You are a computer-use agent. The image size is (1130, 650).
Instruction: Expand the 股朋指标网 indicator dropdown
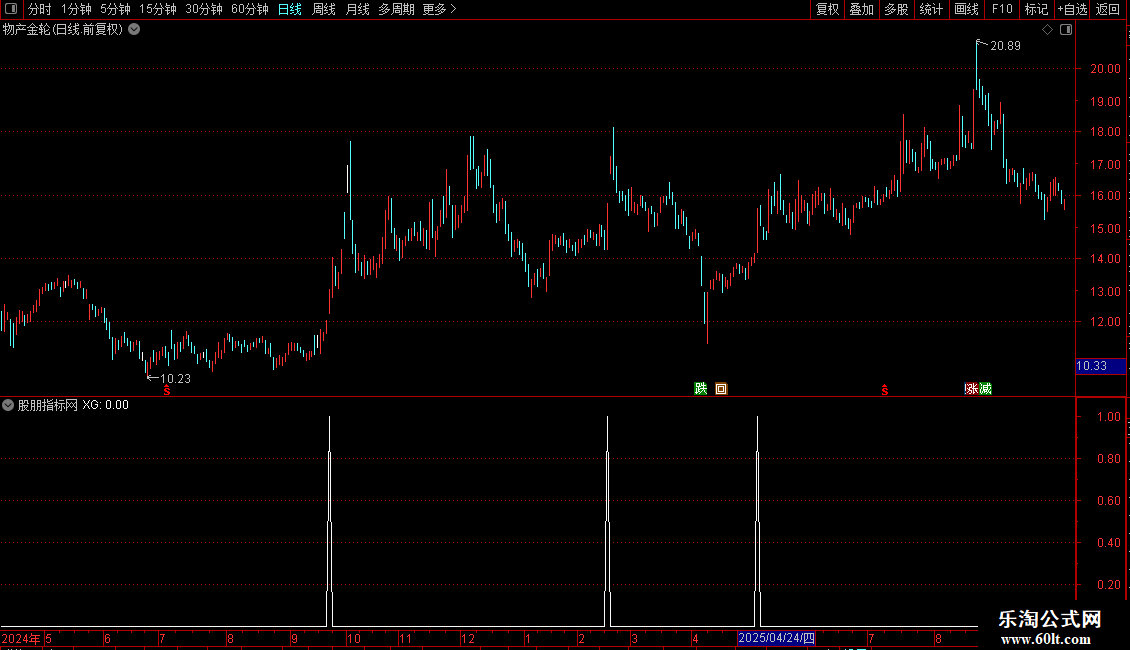coord(8,405)
